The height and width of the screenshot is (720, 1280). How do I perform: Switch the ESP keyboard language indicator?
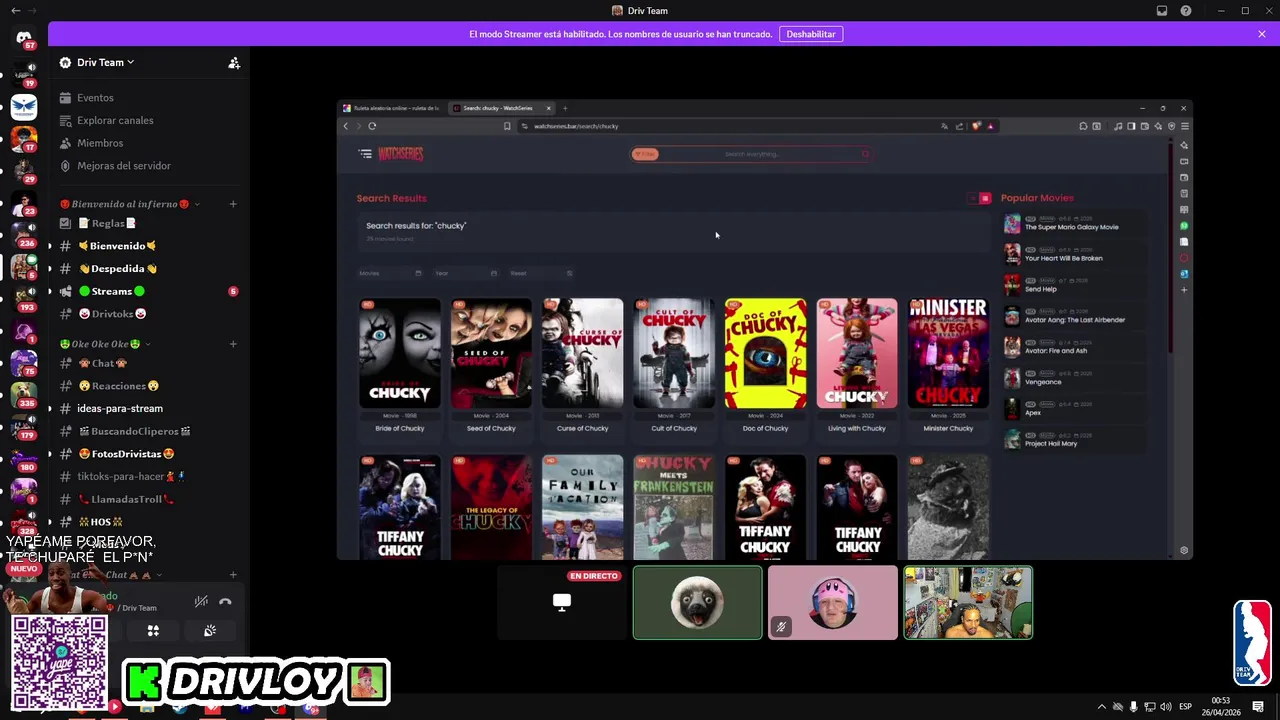coord(1186,707)
